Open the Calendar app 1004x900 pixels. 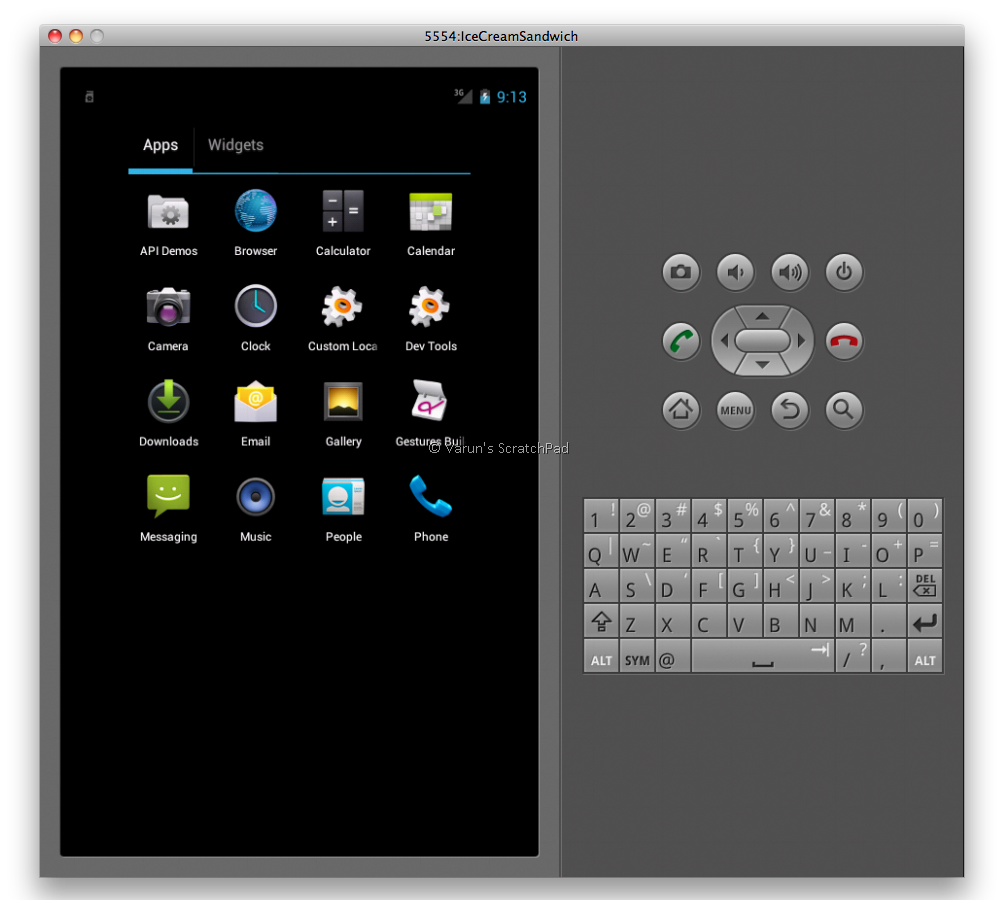pyautogui.click(x=430, y=223)
